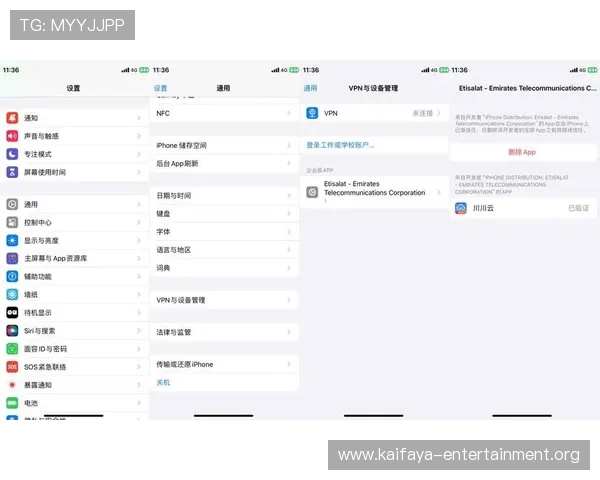Tap the Home Screen & App Library icon
This screenshot has width=600, height=480.
click(12, 258)
